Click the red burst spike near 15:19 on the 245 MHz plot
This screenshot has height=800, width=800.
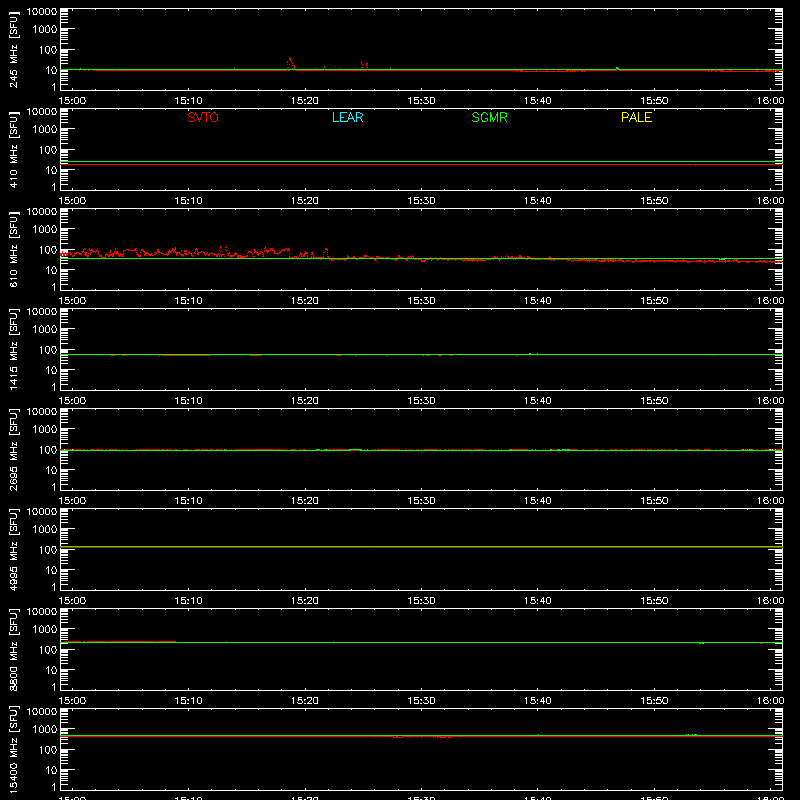click(290, 63)
